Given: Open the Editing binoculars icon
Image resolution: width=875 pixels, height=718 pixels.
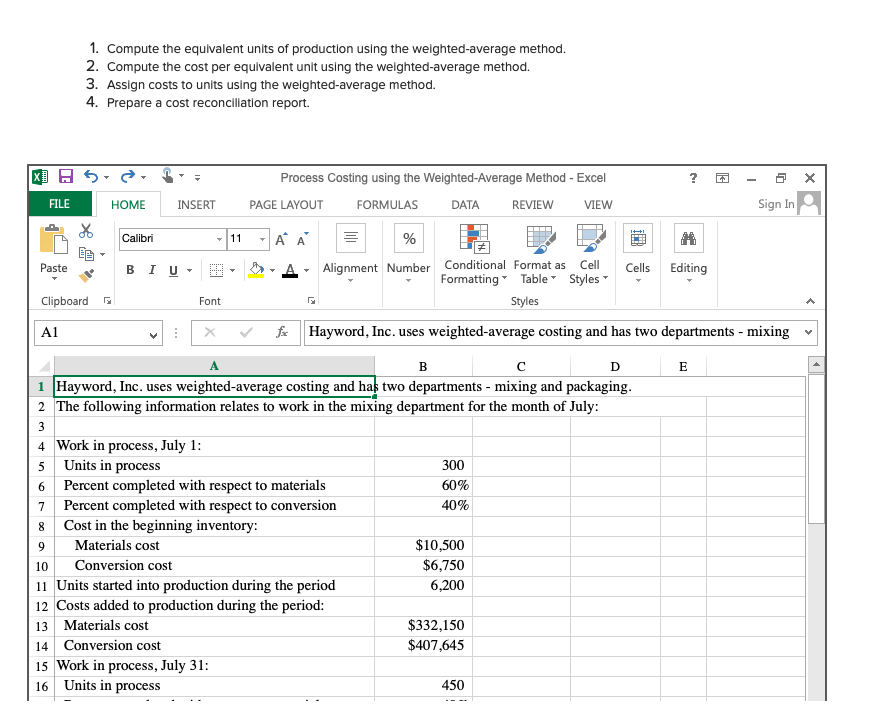Looking at the screenshot, I should click(689, 238).
